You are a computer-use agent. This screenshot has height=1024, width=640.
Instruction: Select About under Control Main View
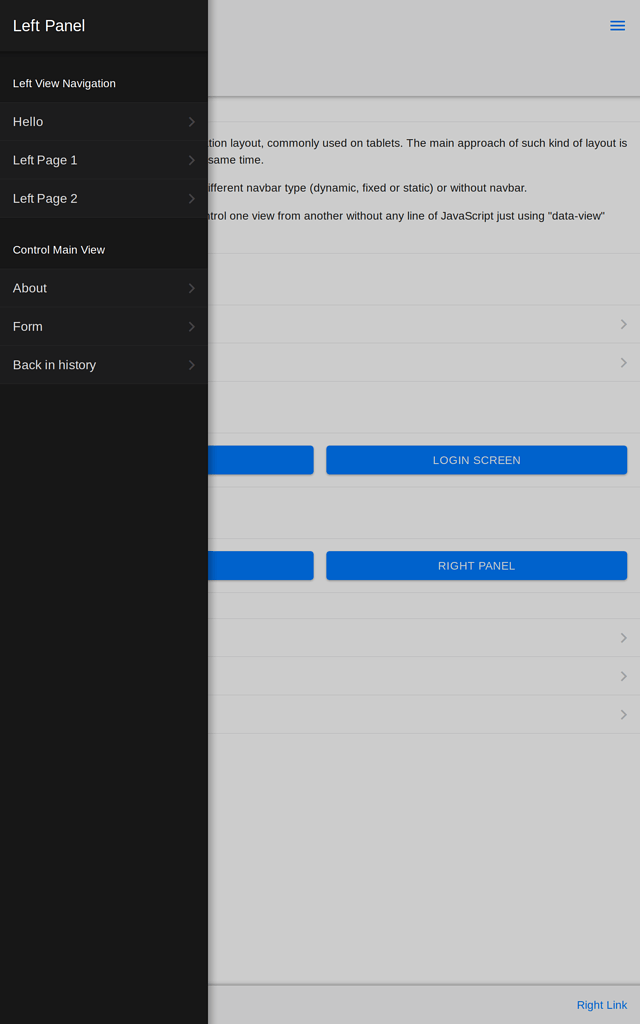coord(104,288)
